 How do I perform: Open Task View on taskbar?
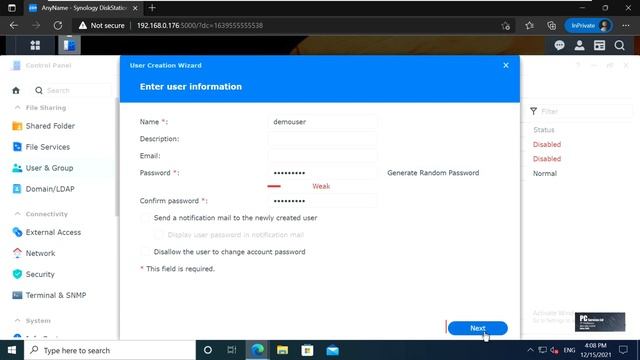click(232, 350)
